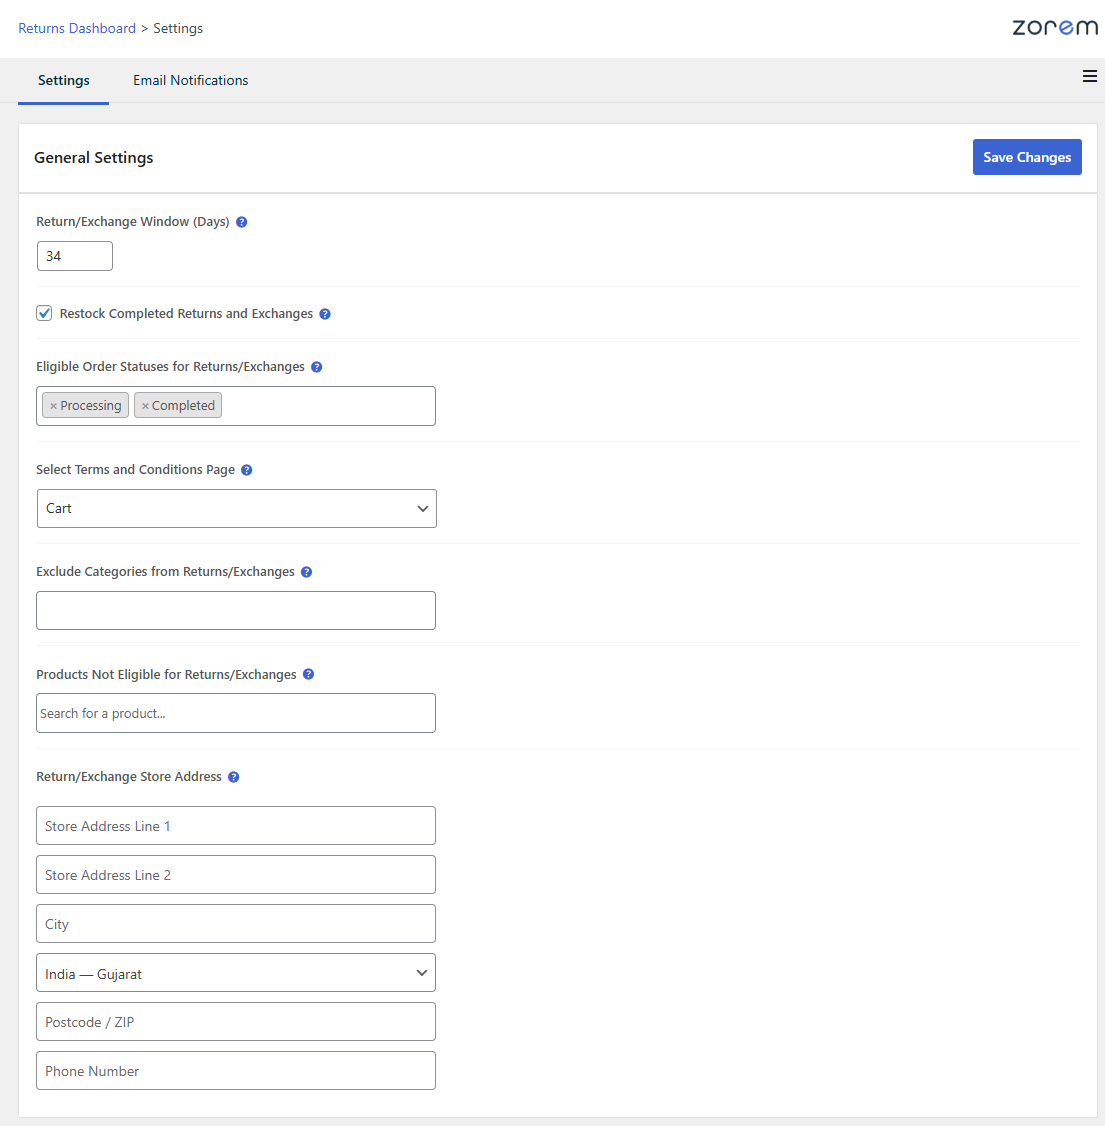The height and width of the screenshot is (1126, 1105).
Task: Click help icon beside Exclude Categories label
Action: 306,572
